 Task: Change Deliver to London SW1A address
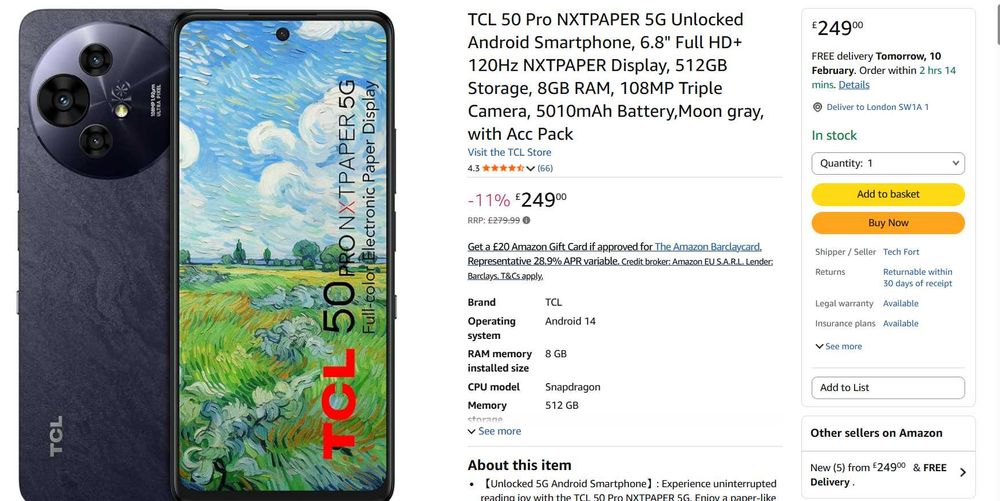[x=878, y=107]
